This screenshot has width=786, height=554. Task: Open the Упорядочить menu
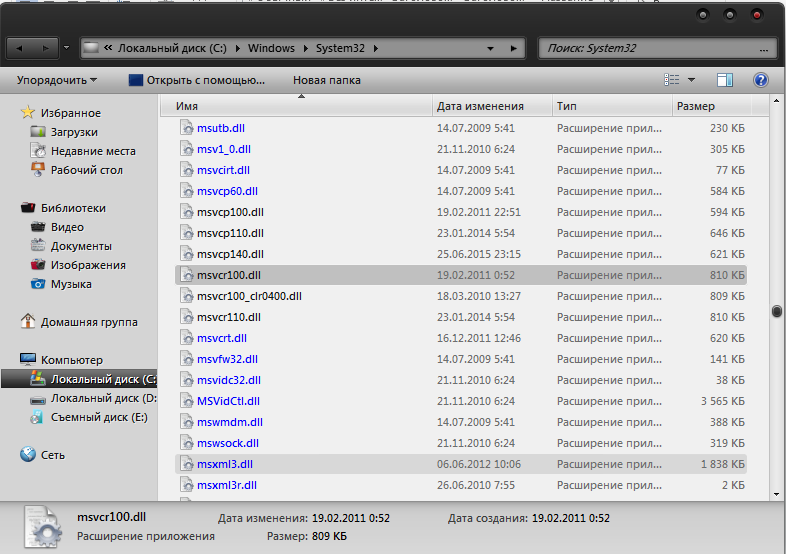pyautogui.click(x=57, y=80)
